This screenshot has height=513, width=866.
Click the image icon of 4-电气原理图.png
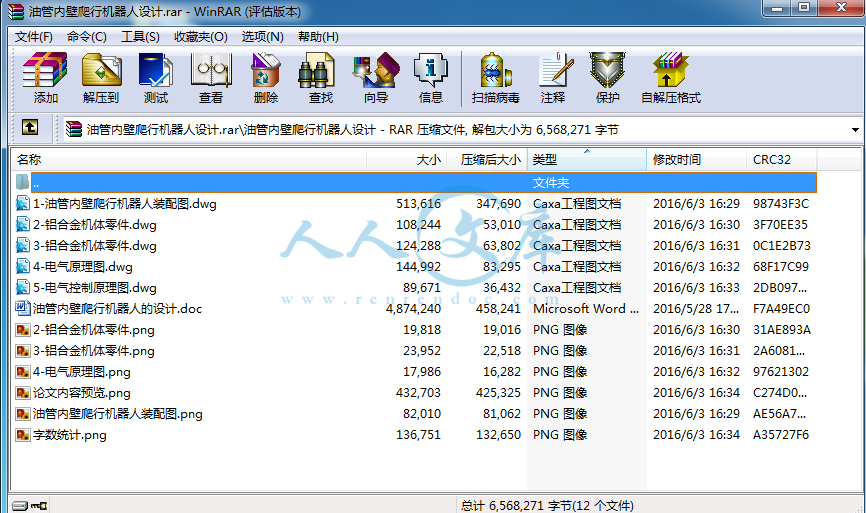click(x=23, y=372)
